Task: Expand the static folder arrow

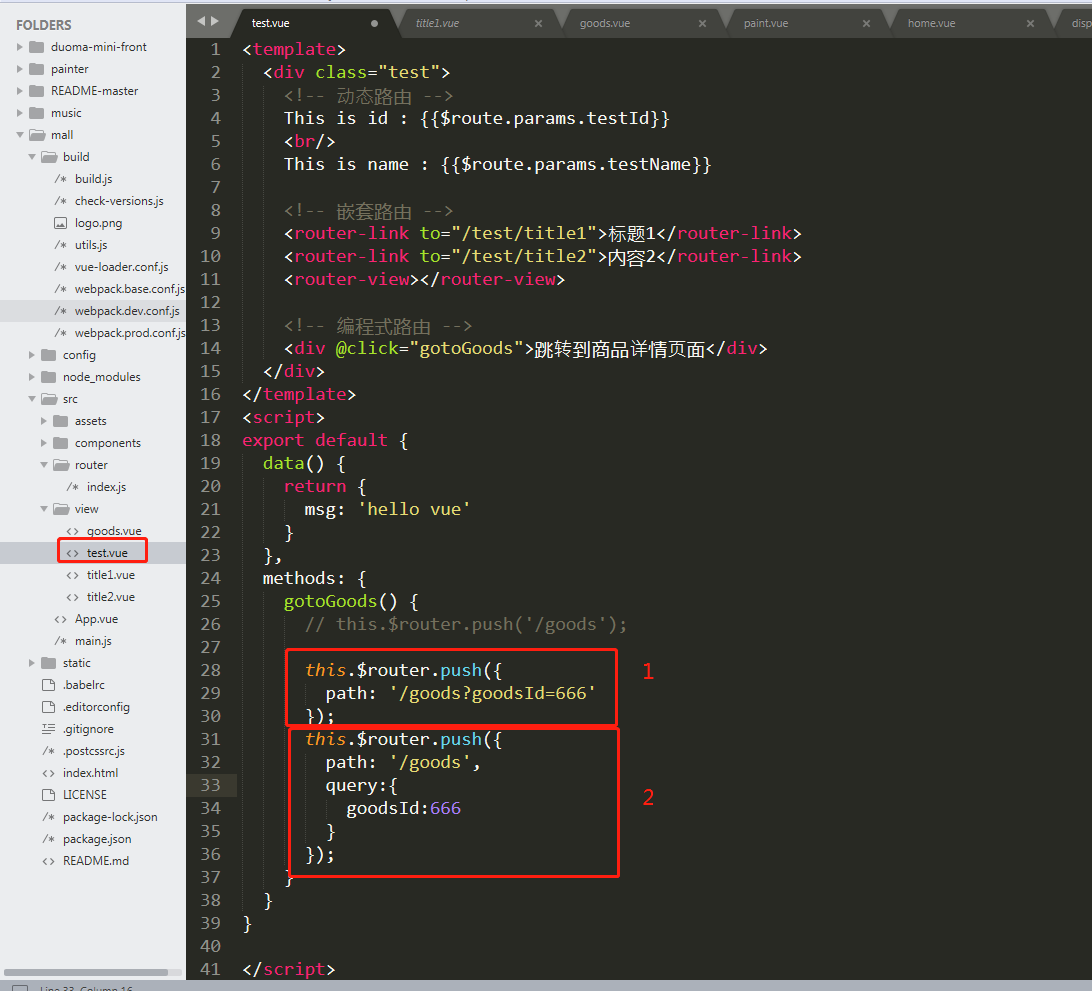Action: 32,662
